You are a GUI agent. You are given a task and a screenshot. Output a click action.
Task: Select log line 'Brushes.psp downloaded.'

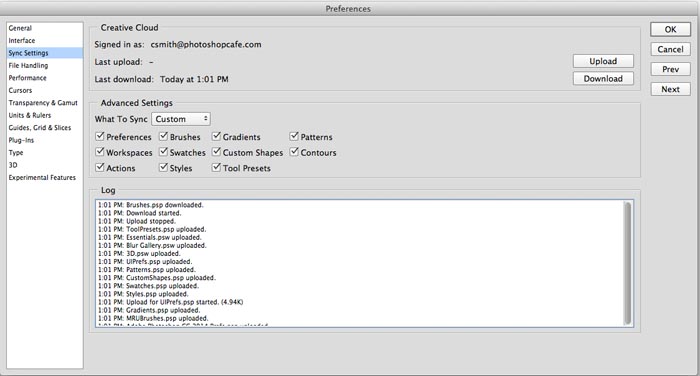click(x=151, y=205)
